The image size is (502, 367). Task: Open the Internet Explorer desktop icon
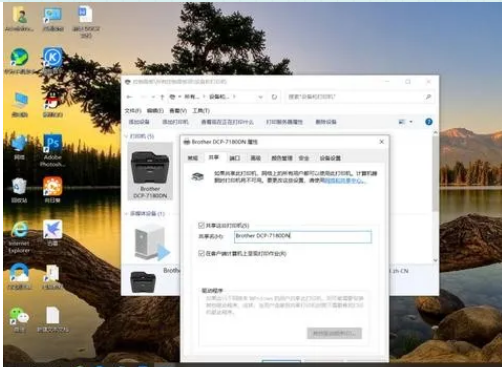click(x=19, y=236)
